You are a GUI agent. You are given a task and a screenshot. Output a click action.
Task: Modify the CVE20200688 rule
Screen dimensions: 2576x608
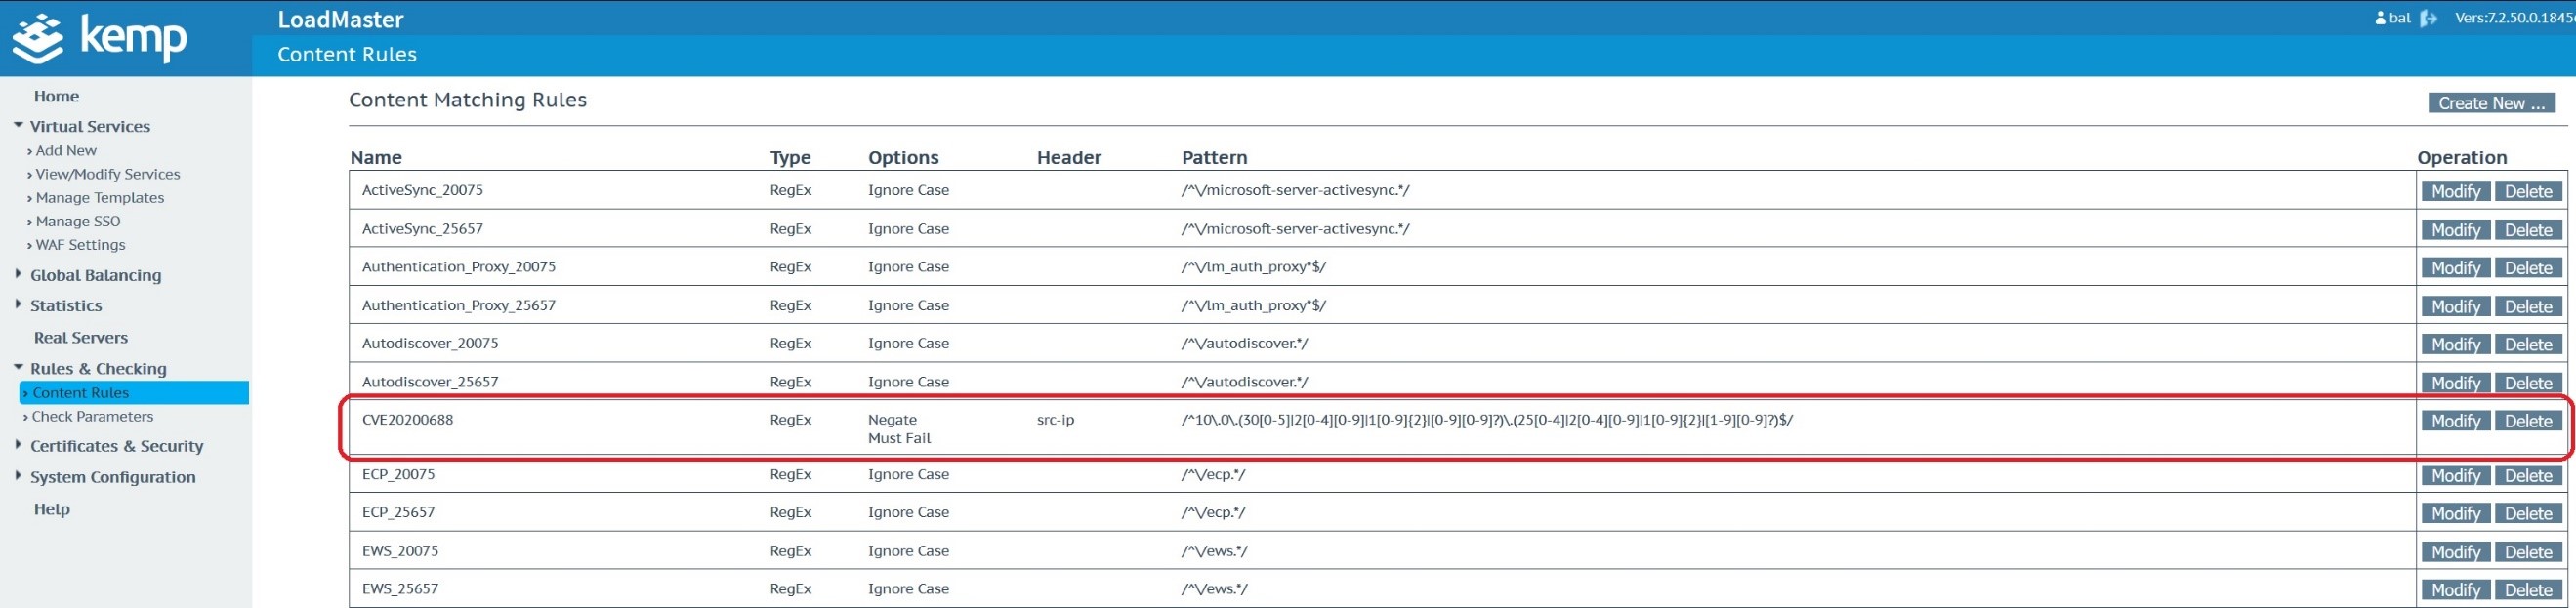[x=2455, y=421]
